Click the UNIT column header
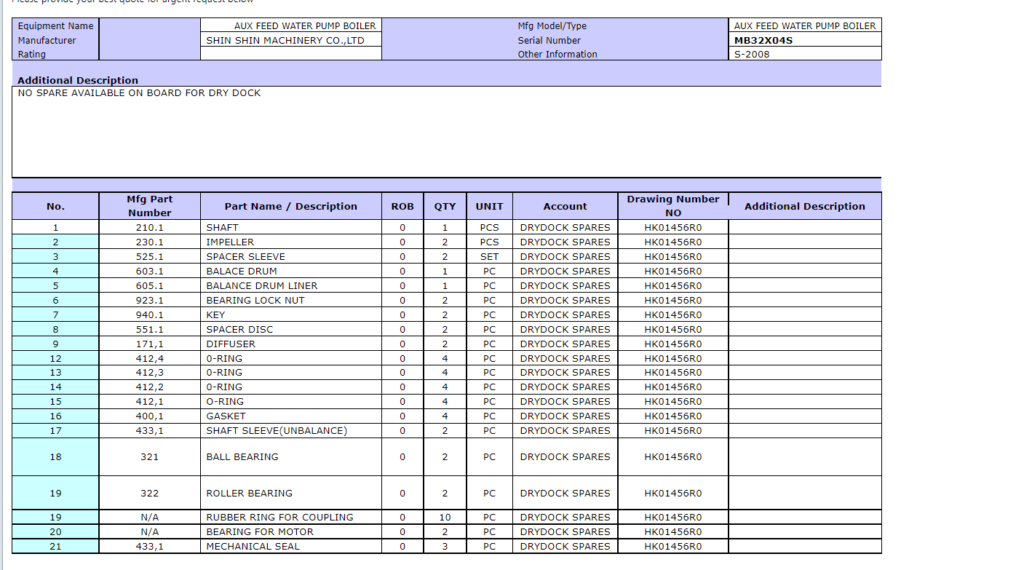This screenshot has width=1024, height=570. pos(489,206)
